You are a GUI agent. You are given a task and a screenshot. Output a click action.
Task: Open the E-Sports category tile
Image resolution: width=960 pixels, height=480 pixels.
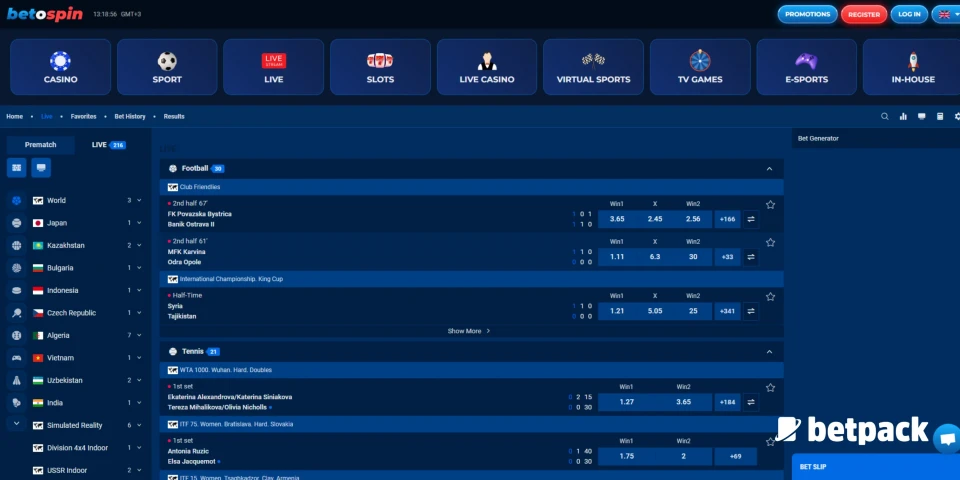coord(806,67)
